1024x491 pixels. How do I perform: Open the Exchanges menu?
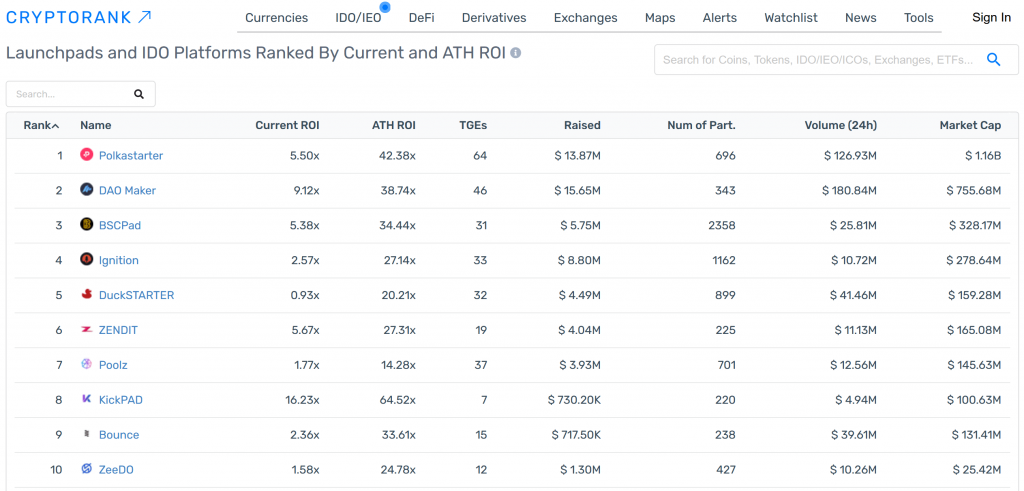(585, 18)
